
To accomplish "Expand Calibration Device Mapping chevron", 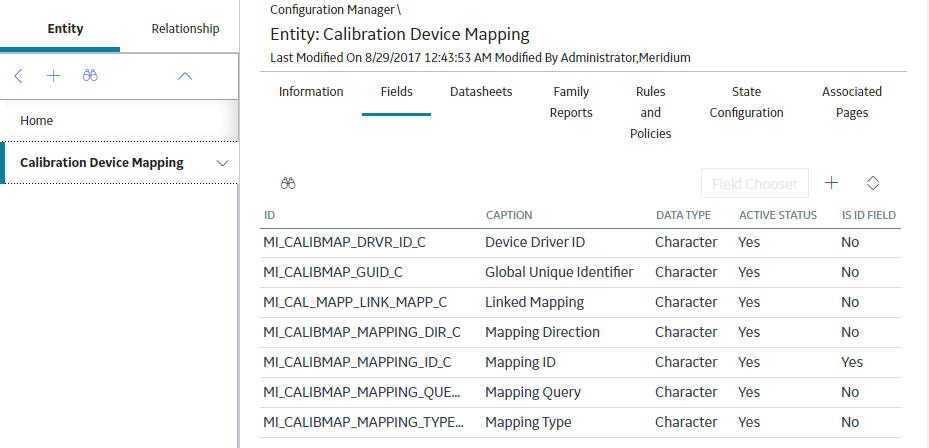I will click(x=223, y=163).
